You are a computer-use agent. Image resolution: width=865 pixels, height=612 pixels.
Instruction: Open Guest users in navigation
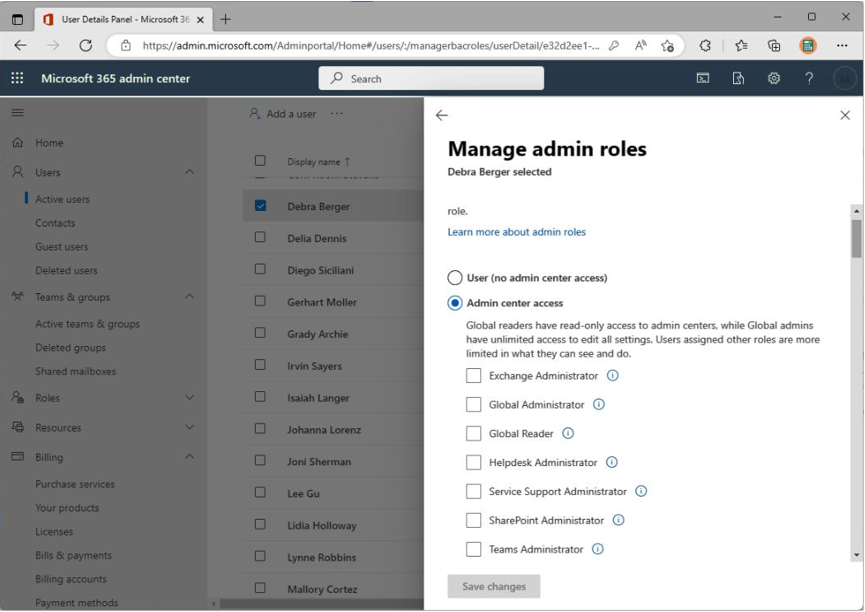pos(62,247)
